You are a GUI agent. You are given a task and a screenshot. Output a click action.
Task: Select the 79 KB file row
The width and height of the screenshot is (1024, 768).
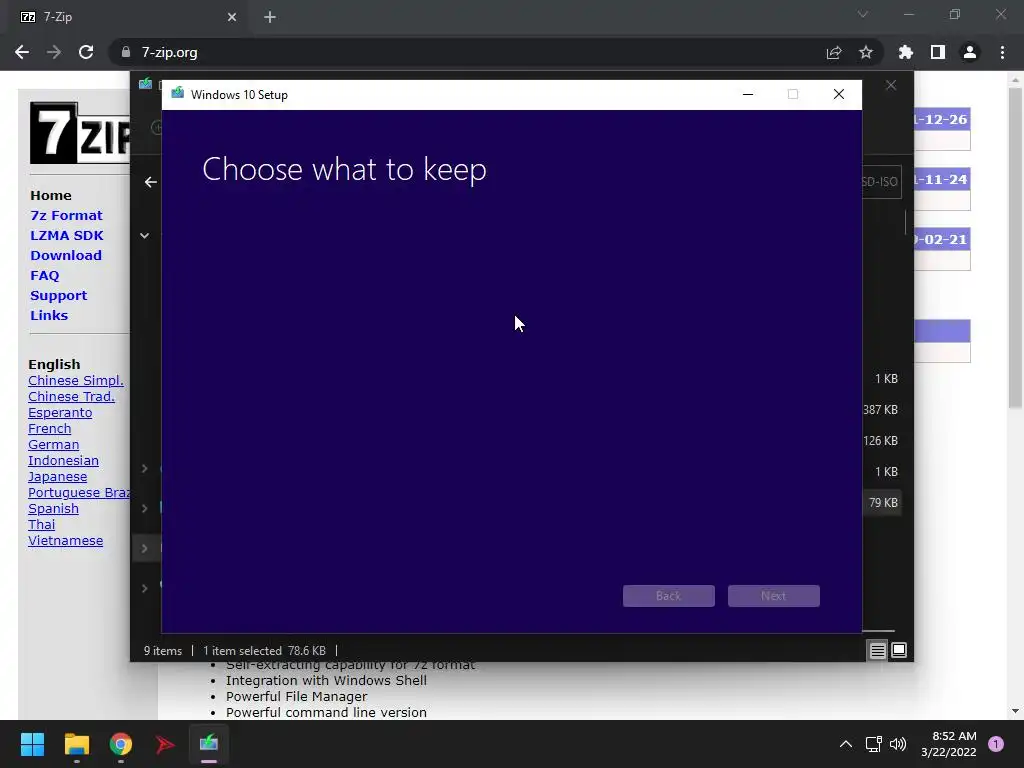(x=883, y=503)
